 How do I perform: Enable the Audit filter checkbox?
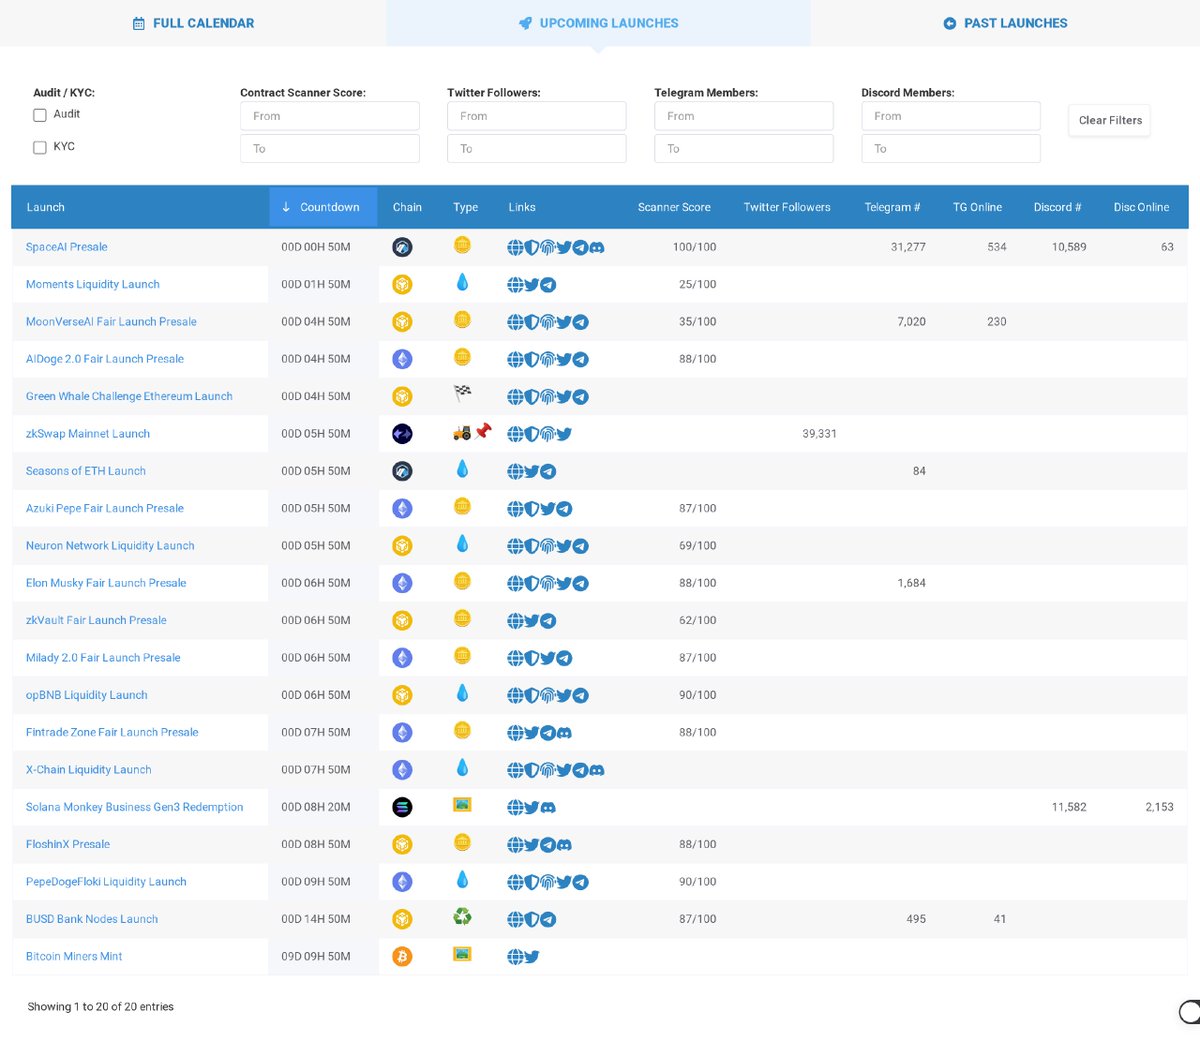point(40,114)
